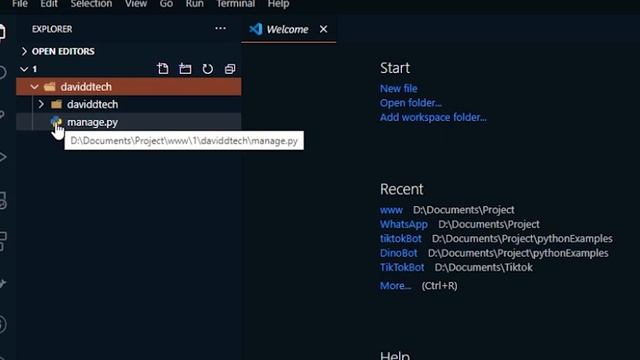Open the File menu
Screen dimensions: 640x360
(x=20, y=4)
